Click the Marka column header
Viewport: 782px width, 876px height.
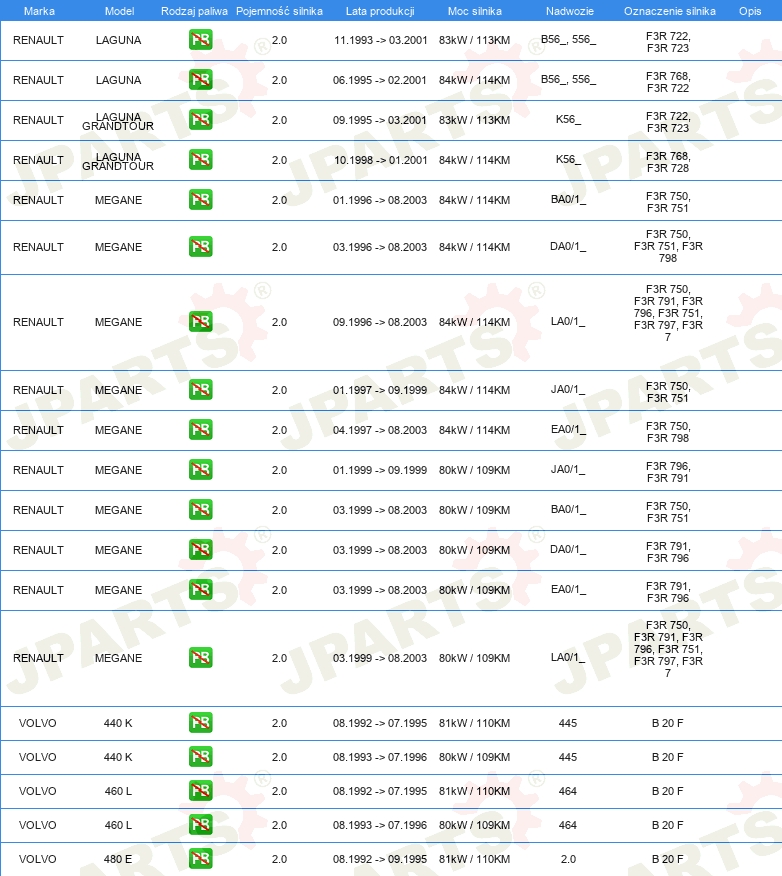(x=39, y=11)
